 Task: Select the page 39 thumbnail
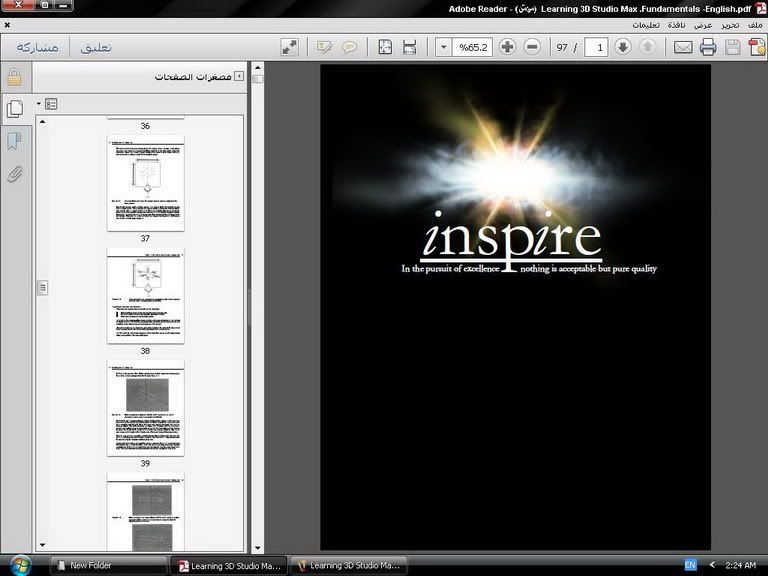click(145, 408)
